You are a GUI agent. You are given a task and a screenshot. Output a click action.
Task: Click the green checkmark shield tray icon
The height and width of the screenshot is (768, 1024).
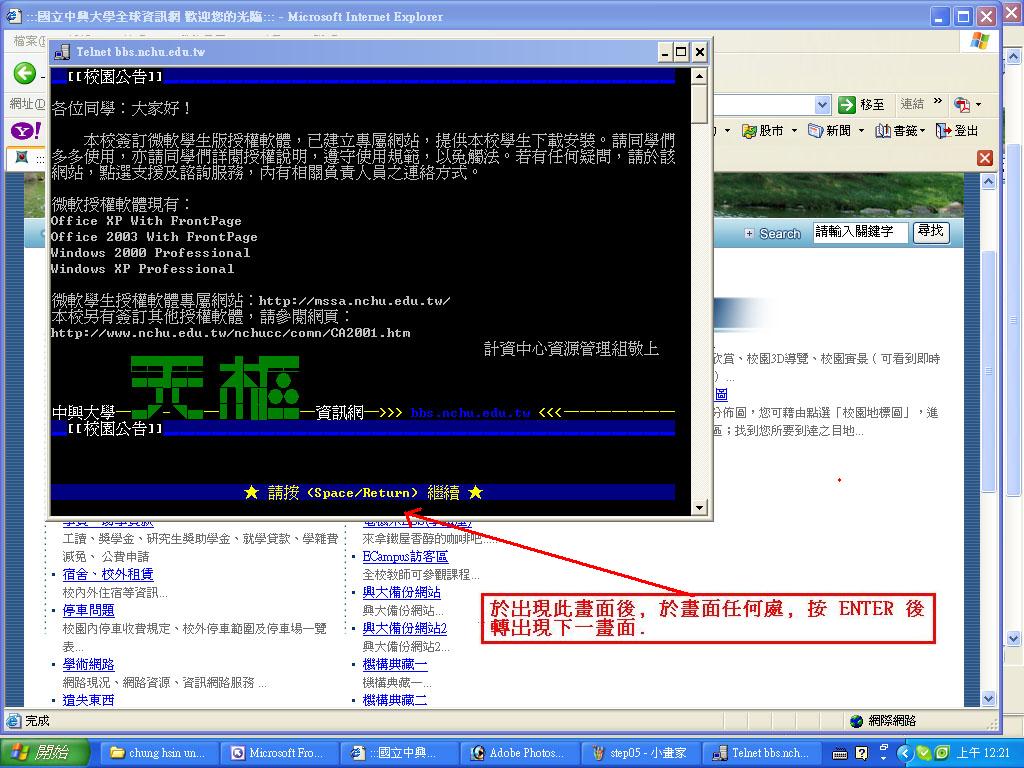click(923, 754)
